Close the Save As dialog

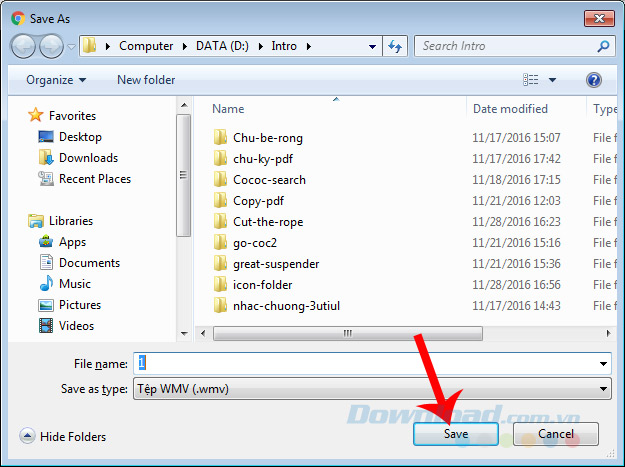coord(599,18)
